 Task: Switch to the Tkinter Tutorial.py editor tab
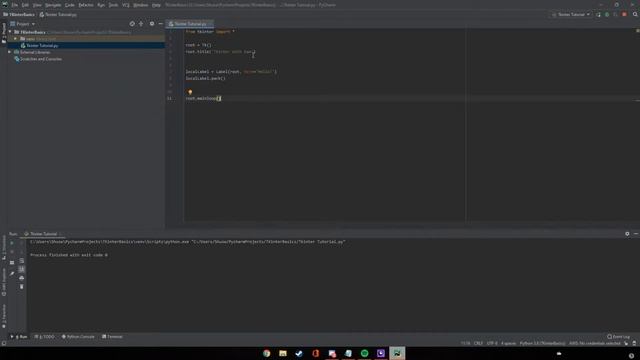point(190,24)
